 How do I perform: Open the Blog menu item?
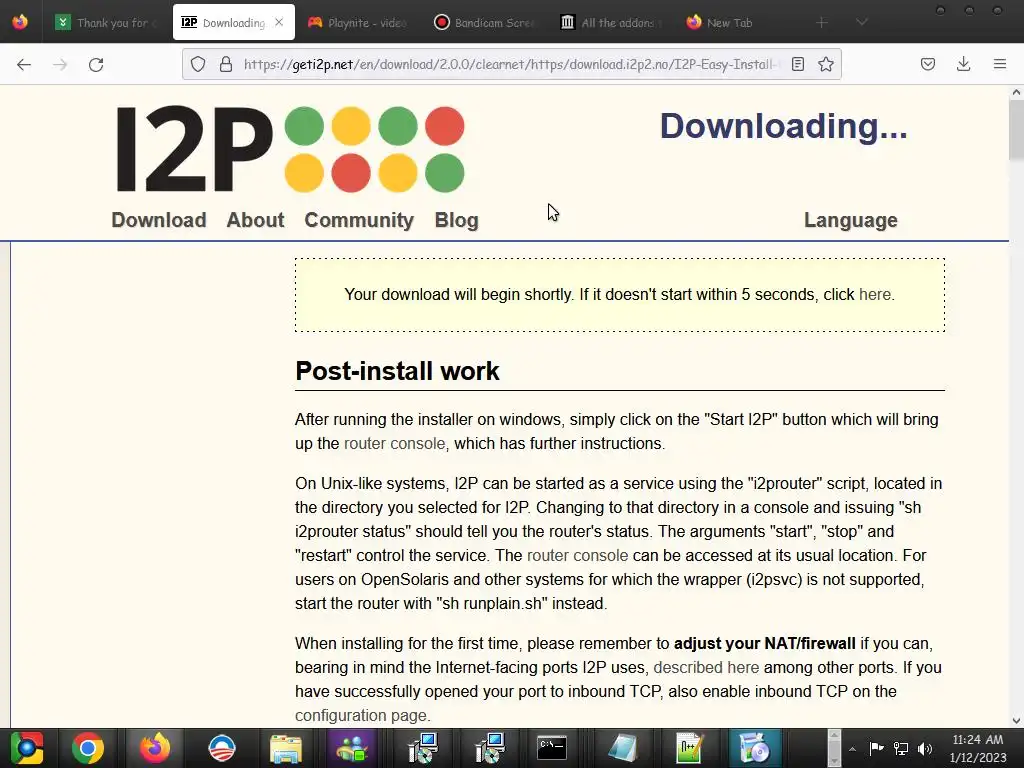[456, 220]
